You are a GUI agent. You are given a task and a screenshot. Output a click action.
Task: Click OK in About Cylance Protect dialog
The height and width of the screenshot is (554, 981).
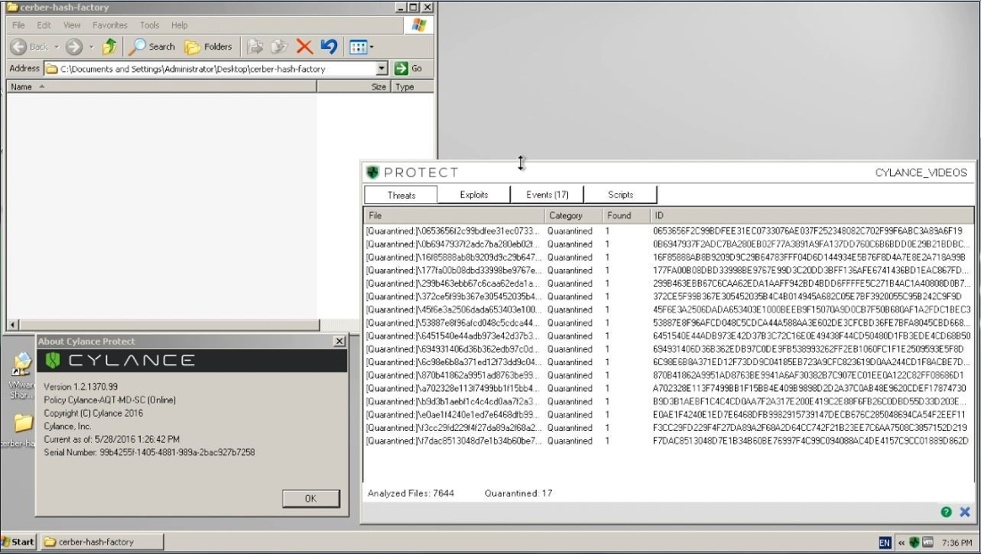coord(311,499)
